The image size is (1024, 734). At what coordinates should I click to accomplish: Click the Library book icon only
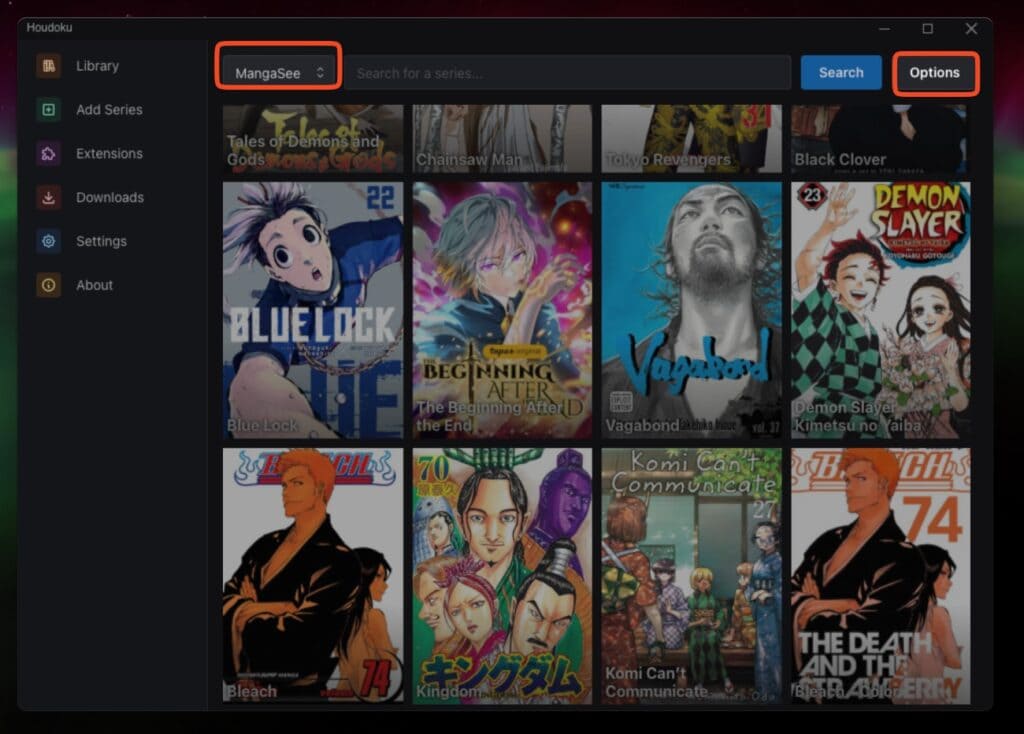[x=48, y=65]
